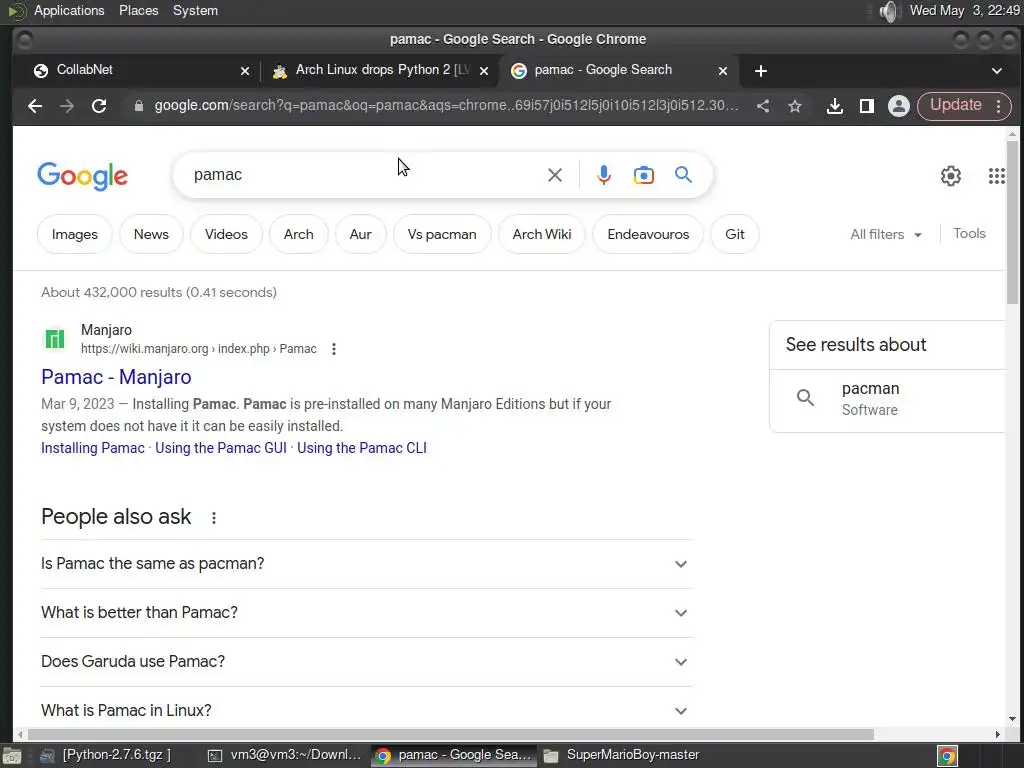Click the Google logo

(82, 176)
